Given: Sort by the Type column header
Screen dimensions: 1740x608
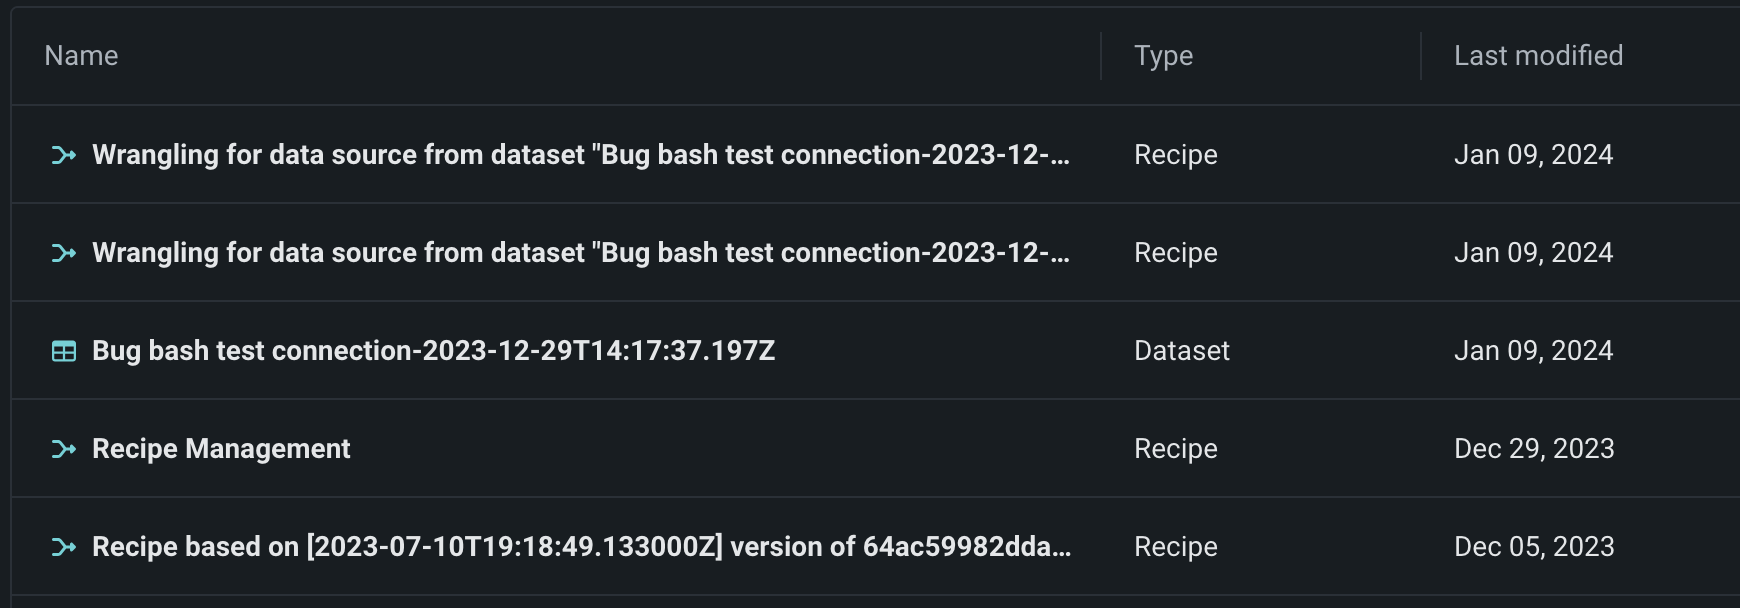Looking at the screenshot, I should coord(1163,56).
